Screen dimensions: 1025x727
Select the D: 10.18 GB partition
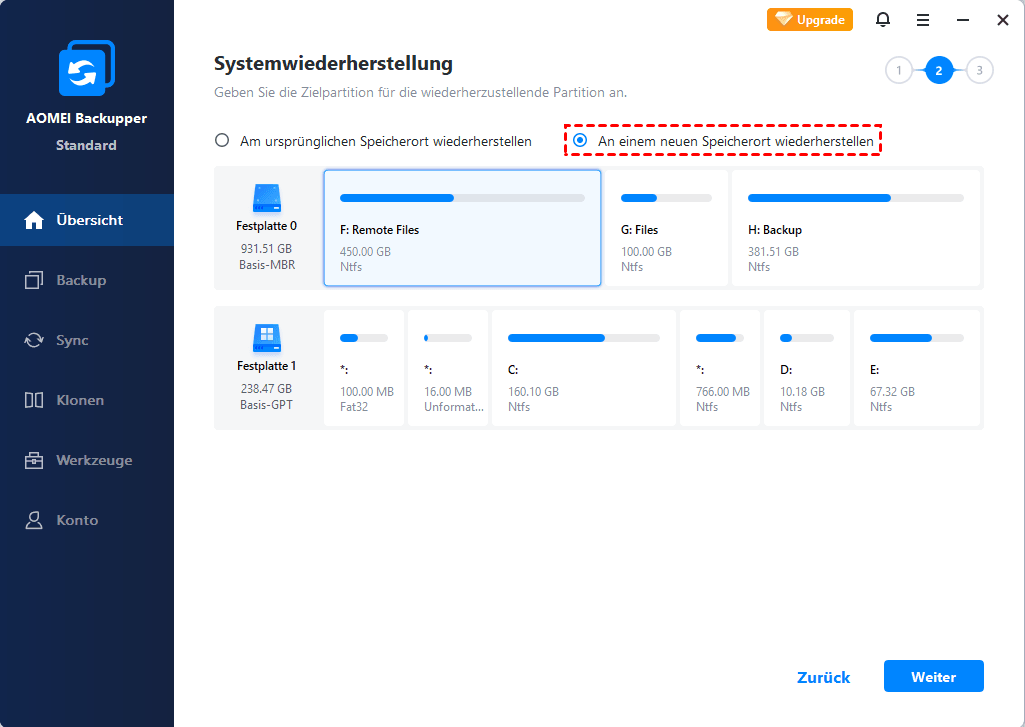point(807,368)
